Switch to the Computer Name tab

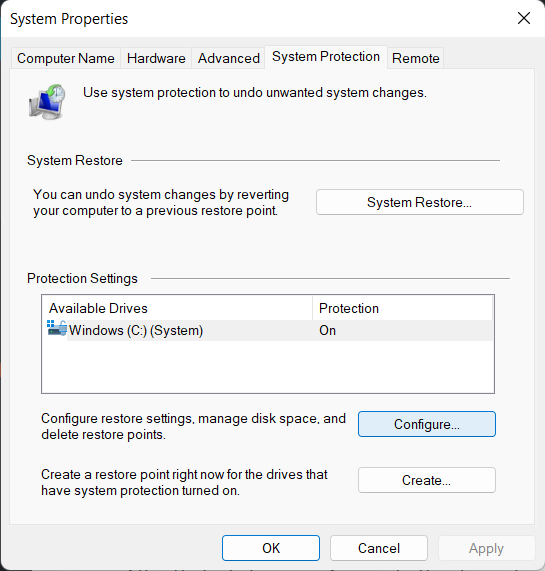tap(66, 58)
